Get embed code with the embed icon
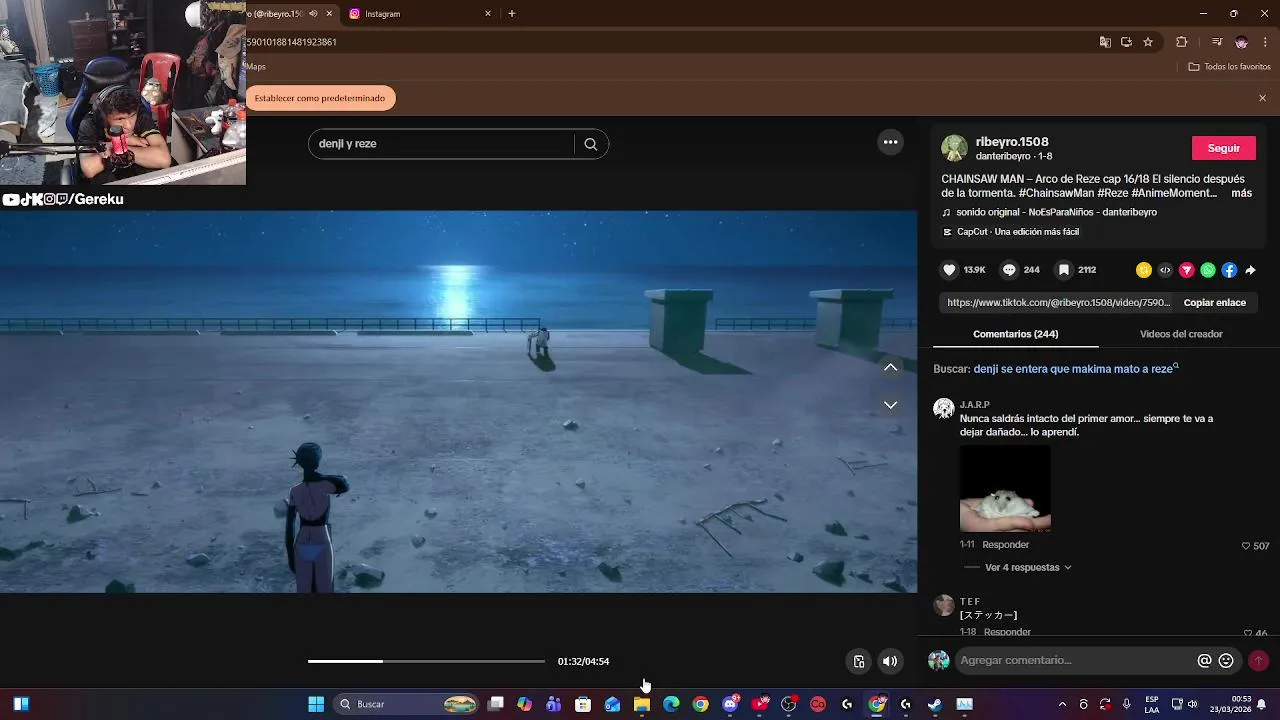Screen dimensions: 1280x720 (x=1165, y=270)
